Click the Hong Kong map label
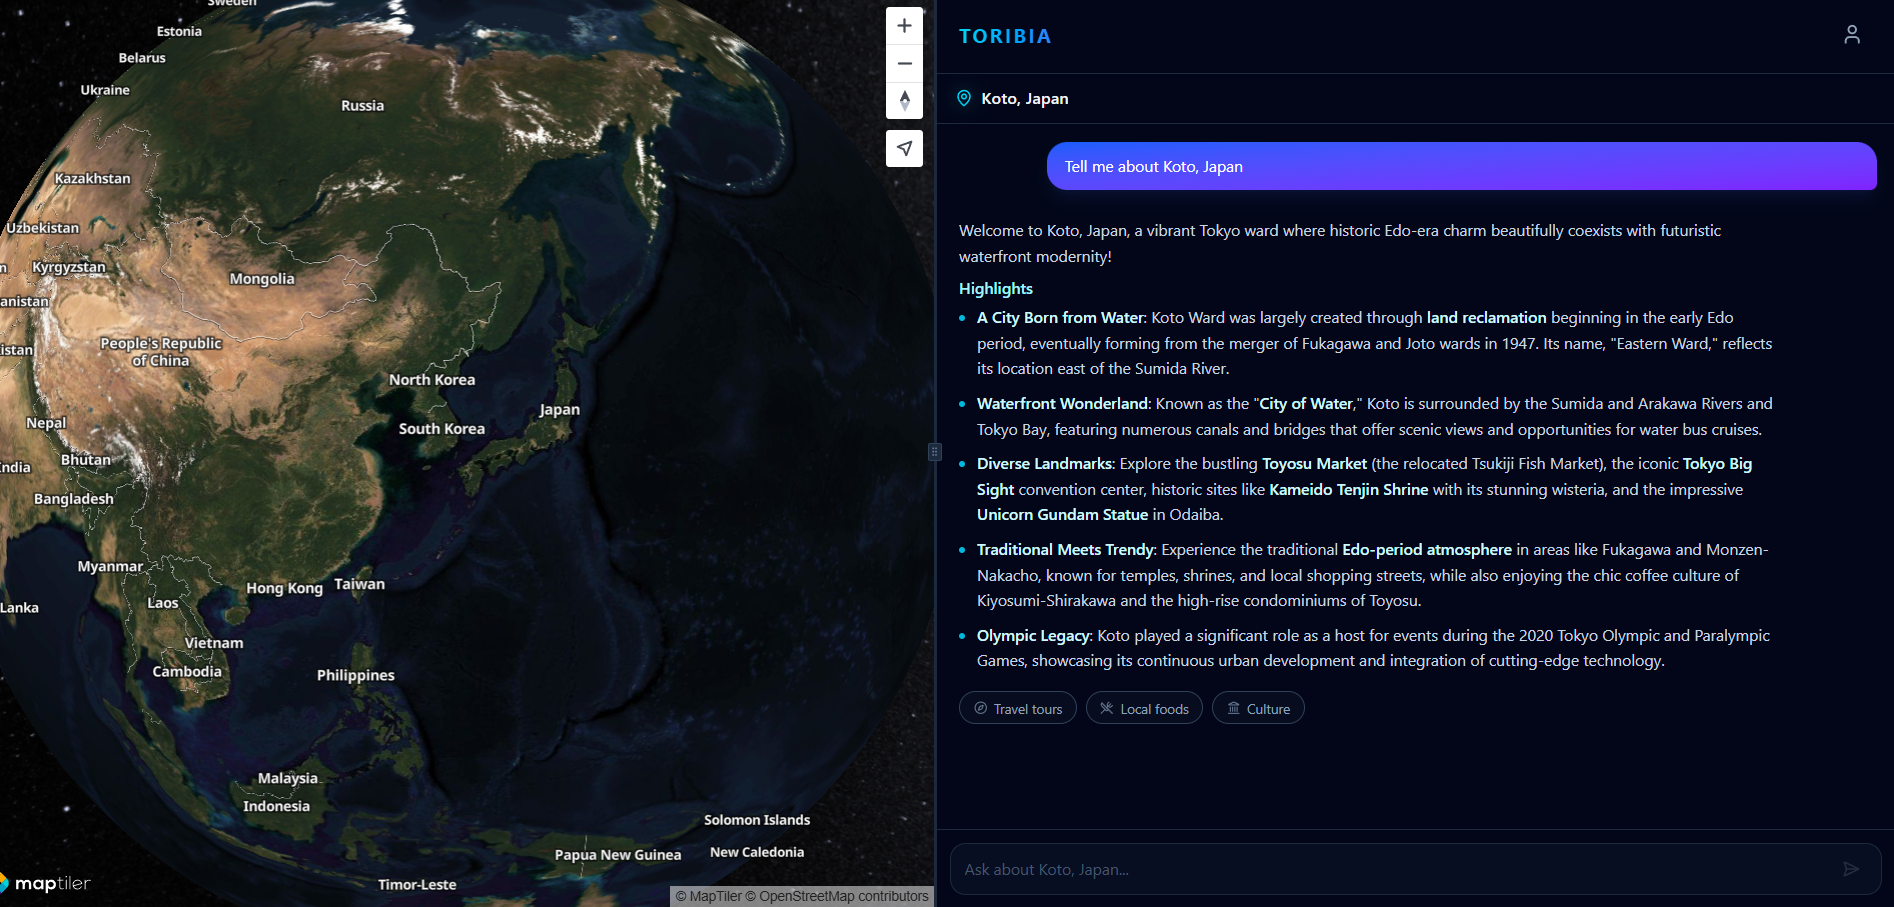 point(284,588)
